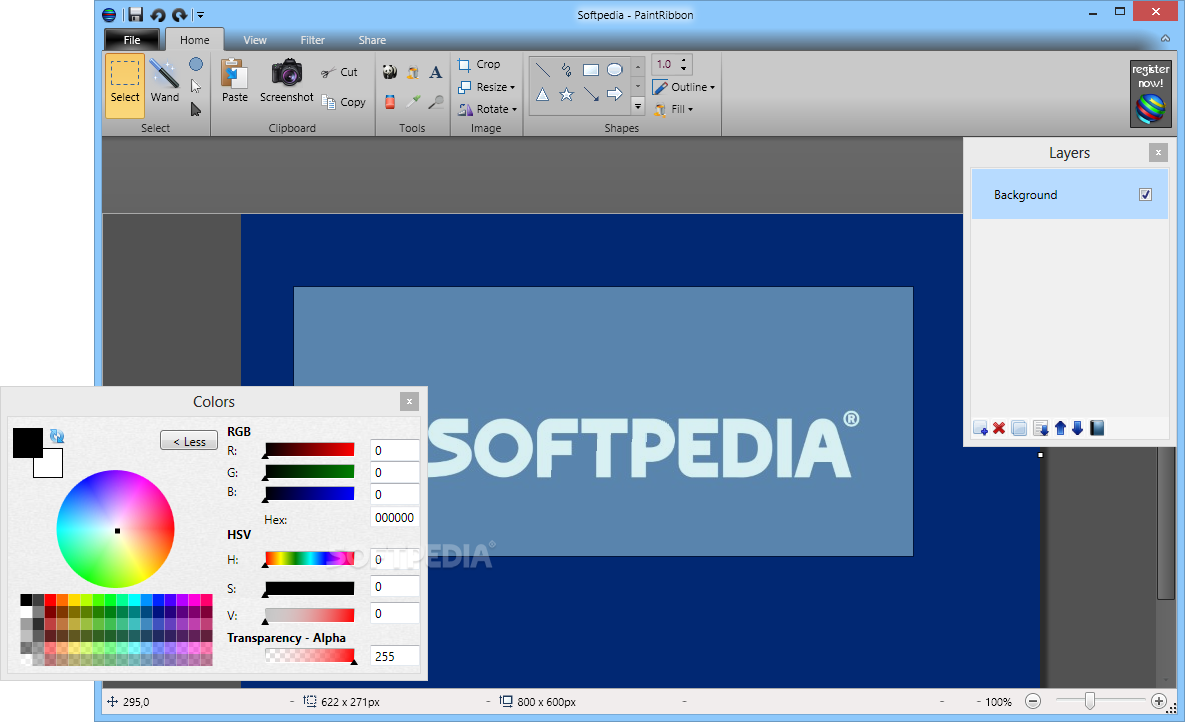Screen dimensions: 1185x722
Task: Pick the freehand squiggle shape
Action: coord(567,70)
